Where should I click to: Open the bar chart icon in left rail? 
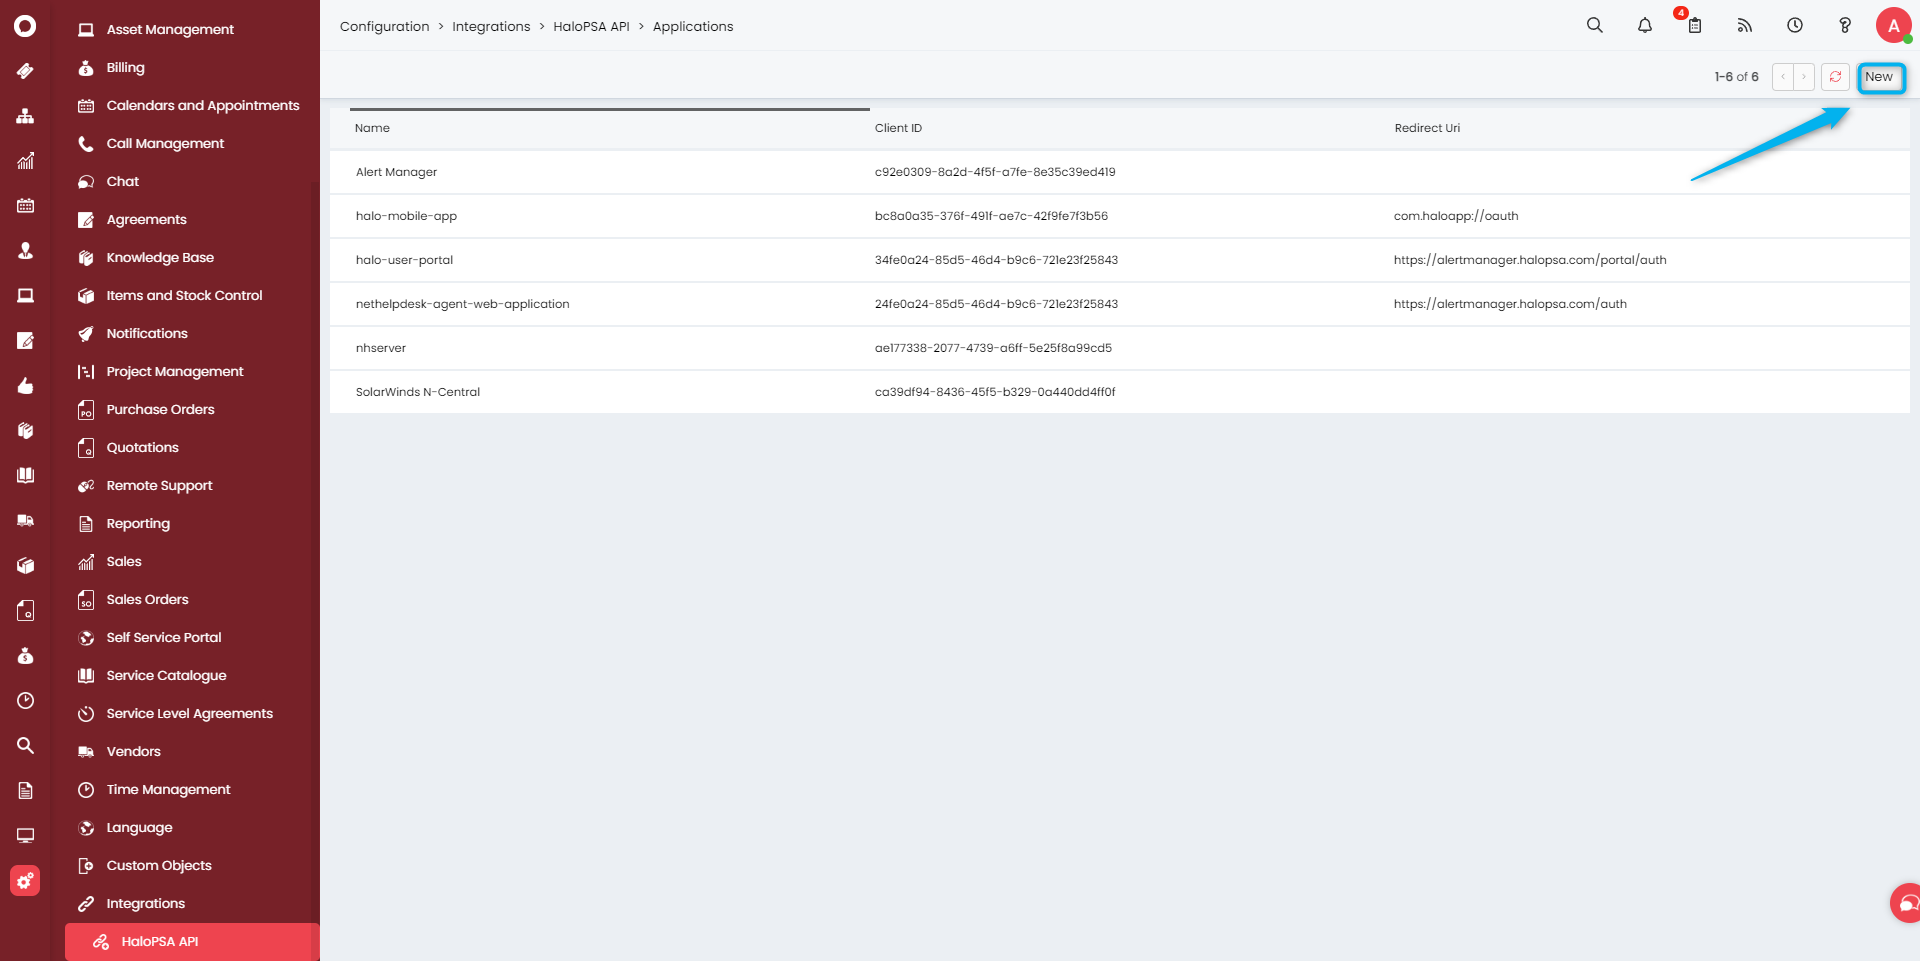point(25,161)
